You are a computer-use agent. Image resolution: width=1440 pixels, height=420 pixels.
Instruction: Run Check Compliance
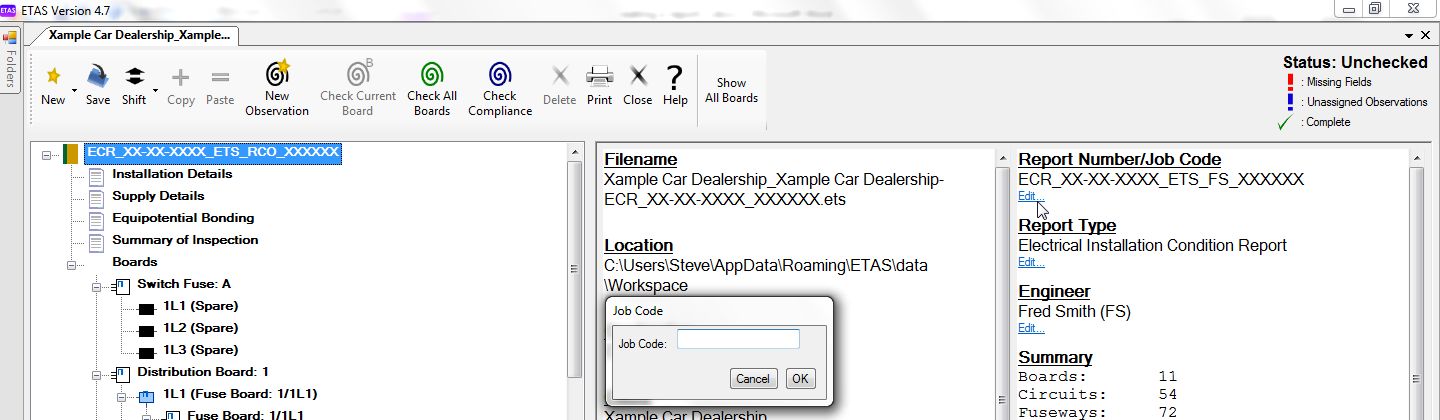(500, 88)
